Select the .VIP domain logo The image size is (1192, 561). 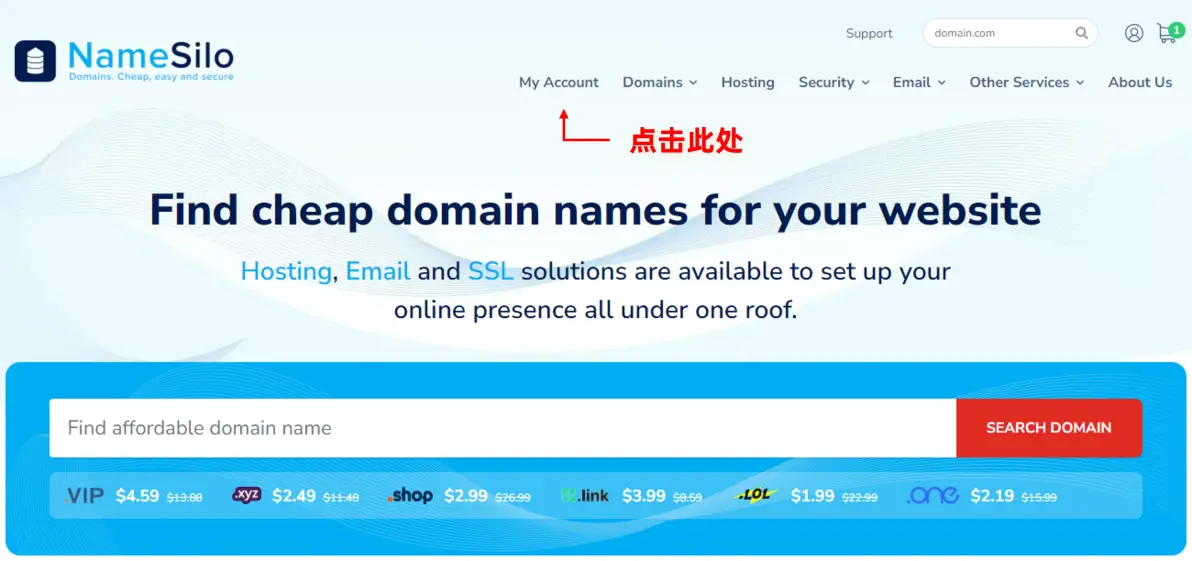[x=84, y=496]
